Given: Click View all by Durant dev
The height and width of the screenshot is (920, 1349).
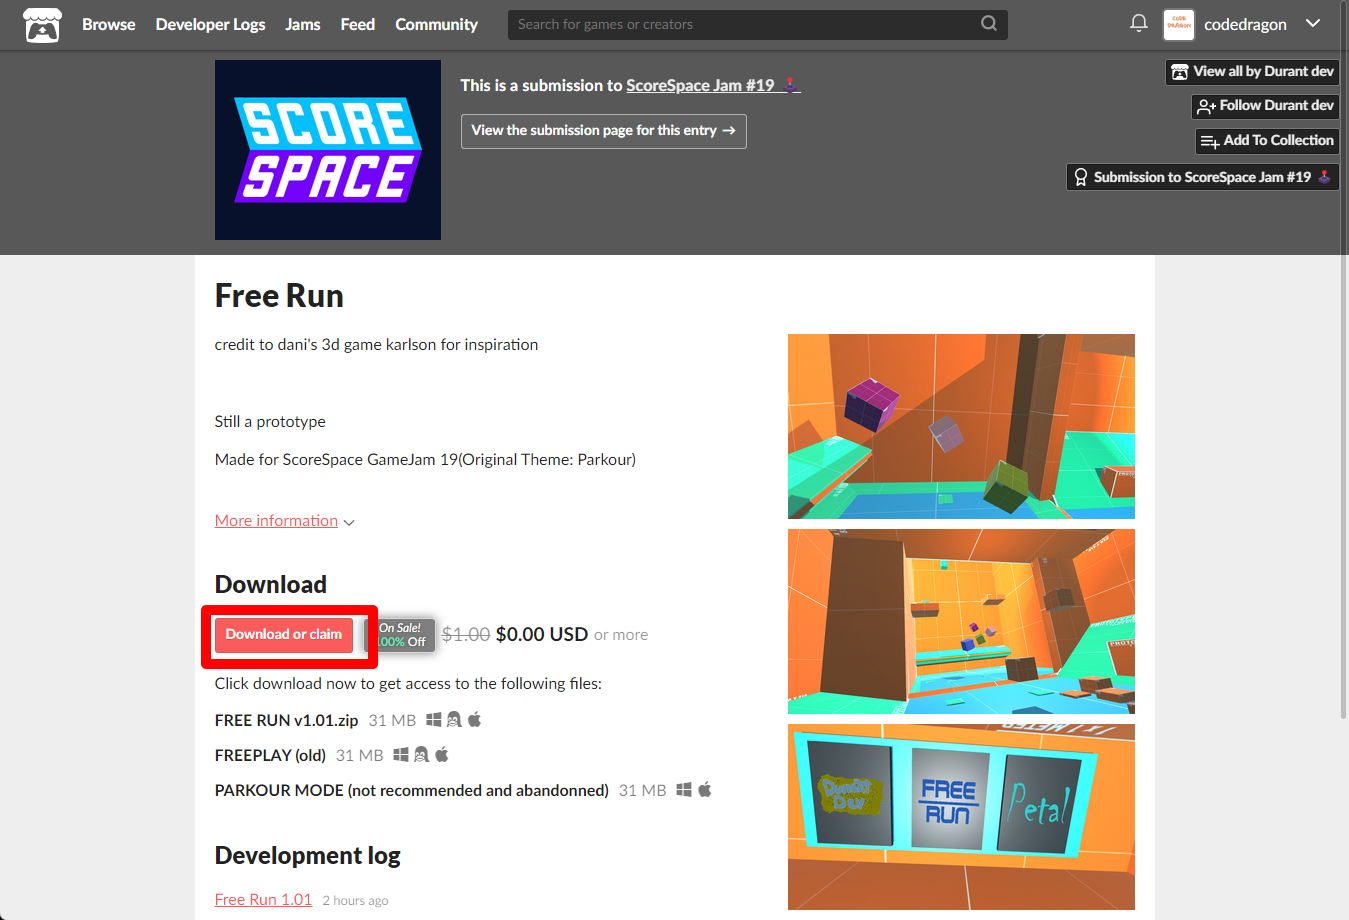Looking at the screenshot, I should point(1252,72).
